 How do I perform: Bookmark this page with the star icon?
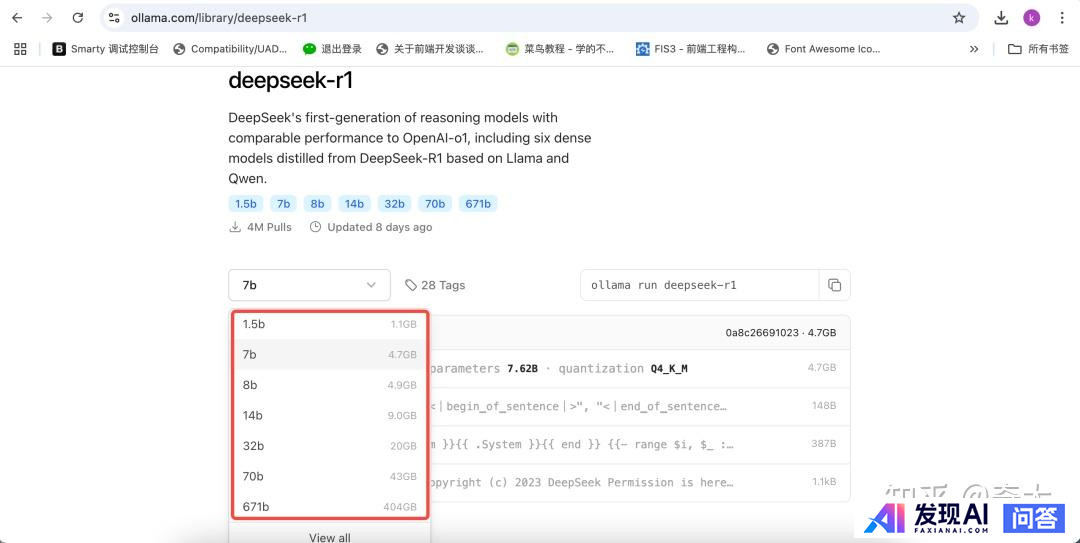[x=959, y=18]
